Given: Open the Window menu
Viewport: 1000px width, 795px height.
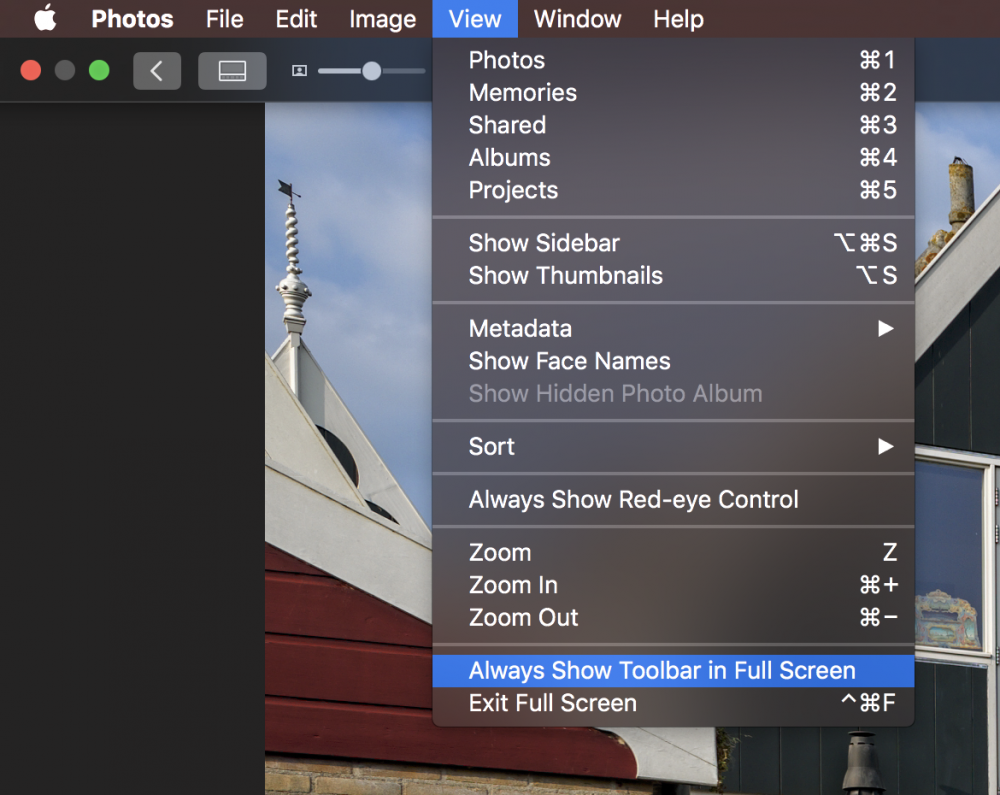Looking at the screenshot, I should [577, 19].
